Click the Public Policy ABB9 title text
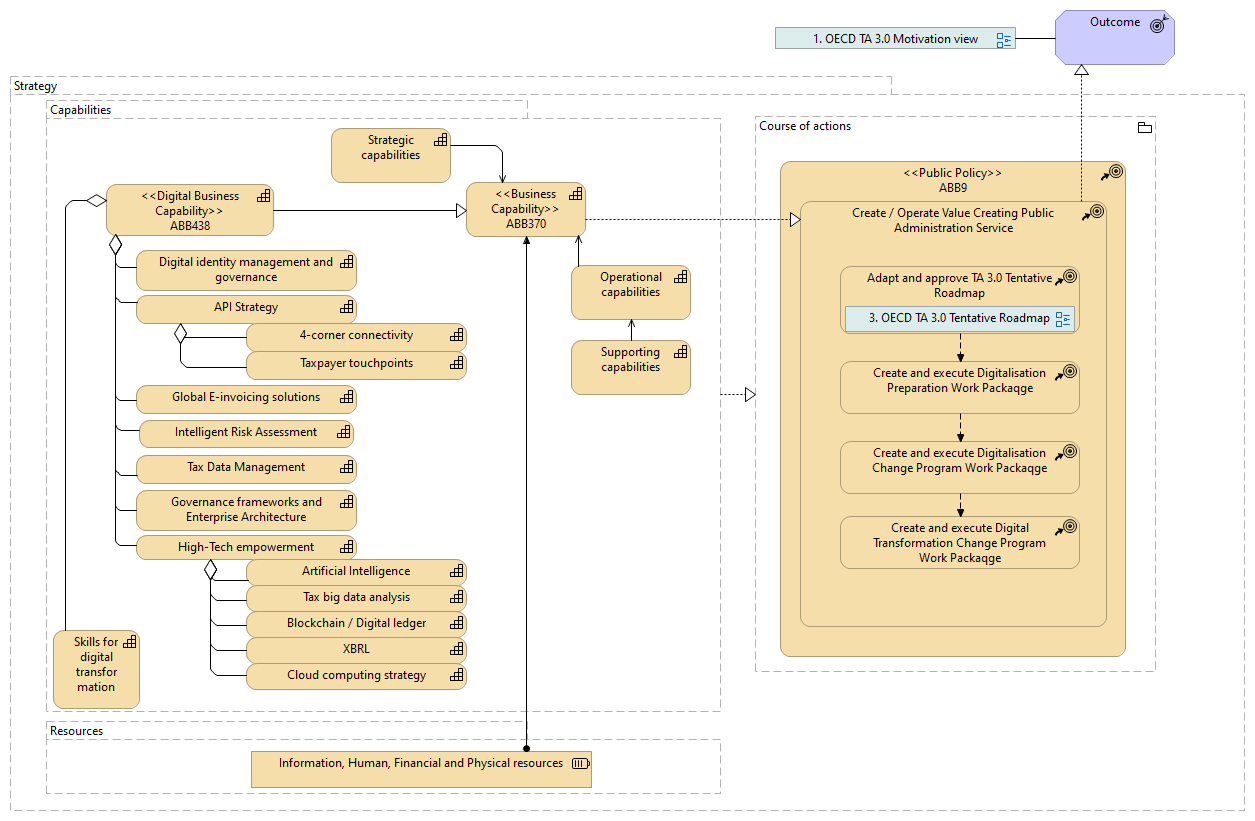Image resolution: width=1255 pixels, height=821 pixels. [x=953, y=180]
